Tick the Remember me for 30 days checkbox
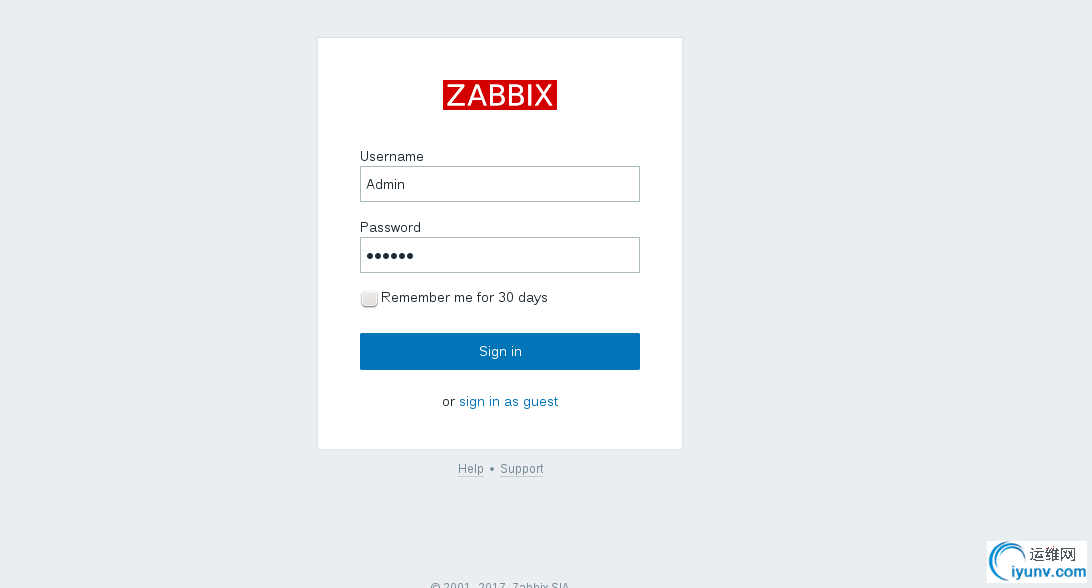The image size is (1092, 588). pyautogui.click(x=369, y=298)
